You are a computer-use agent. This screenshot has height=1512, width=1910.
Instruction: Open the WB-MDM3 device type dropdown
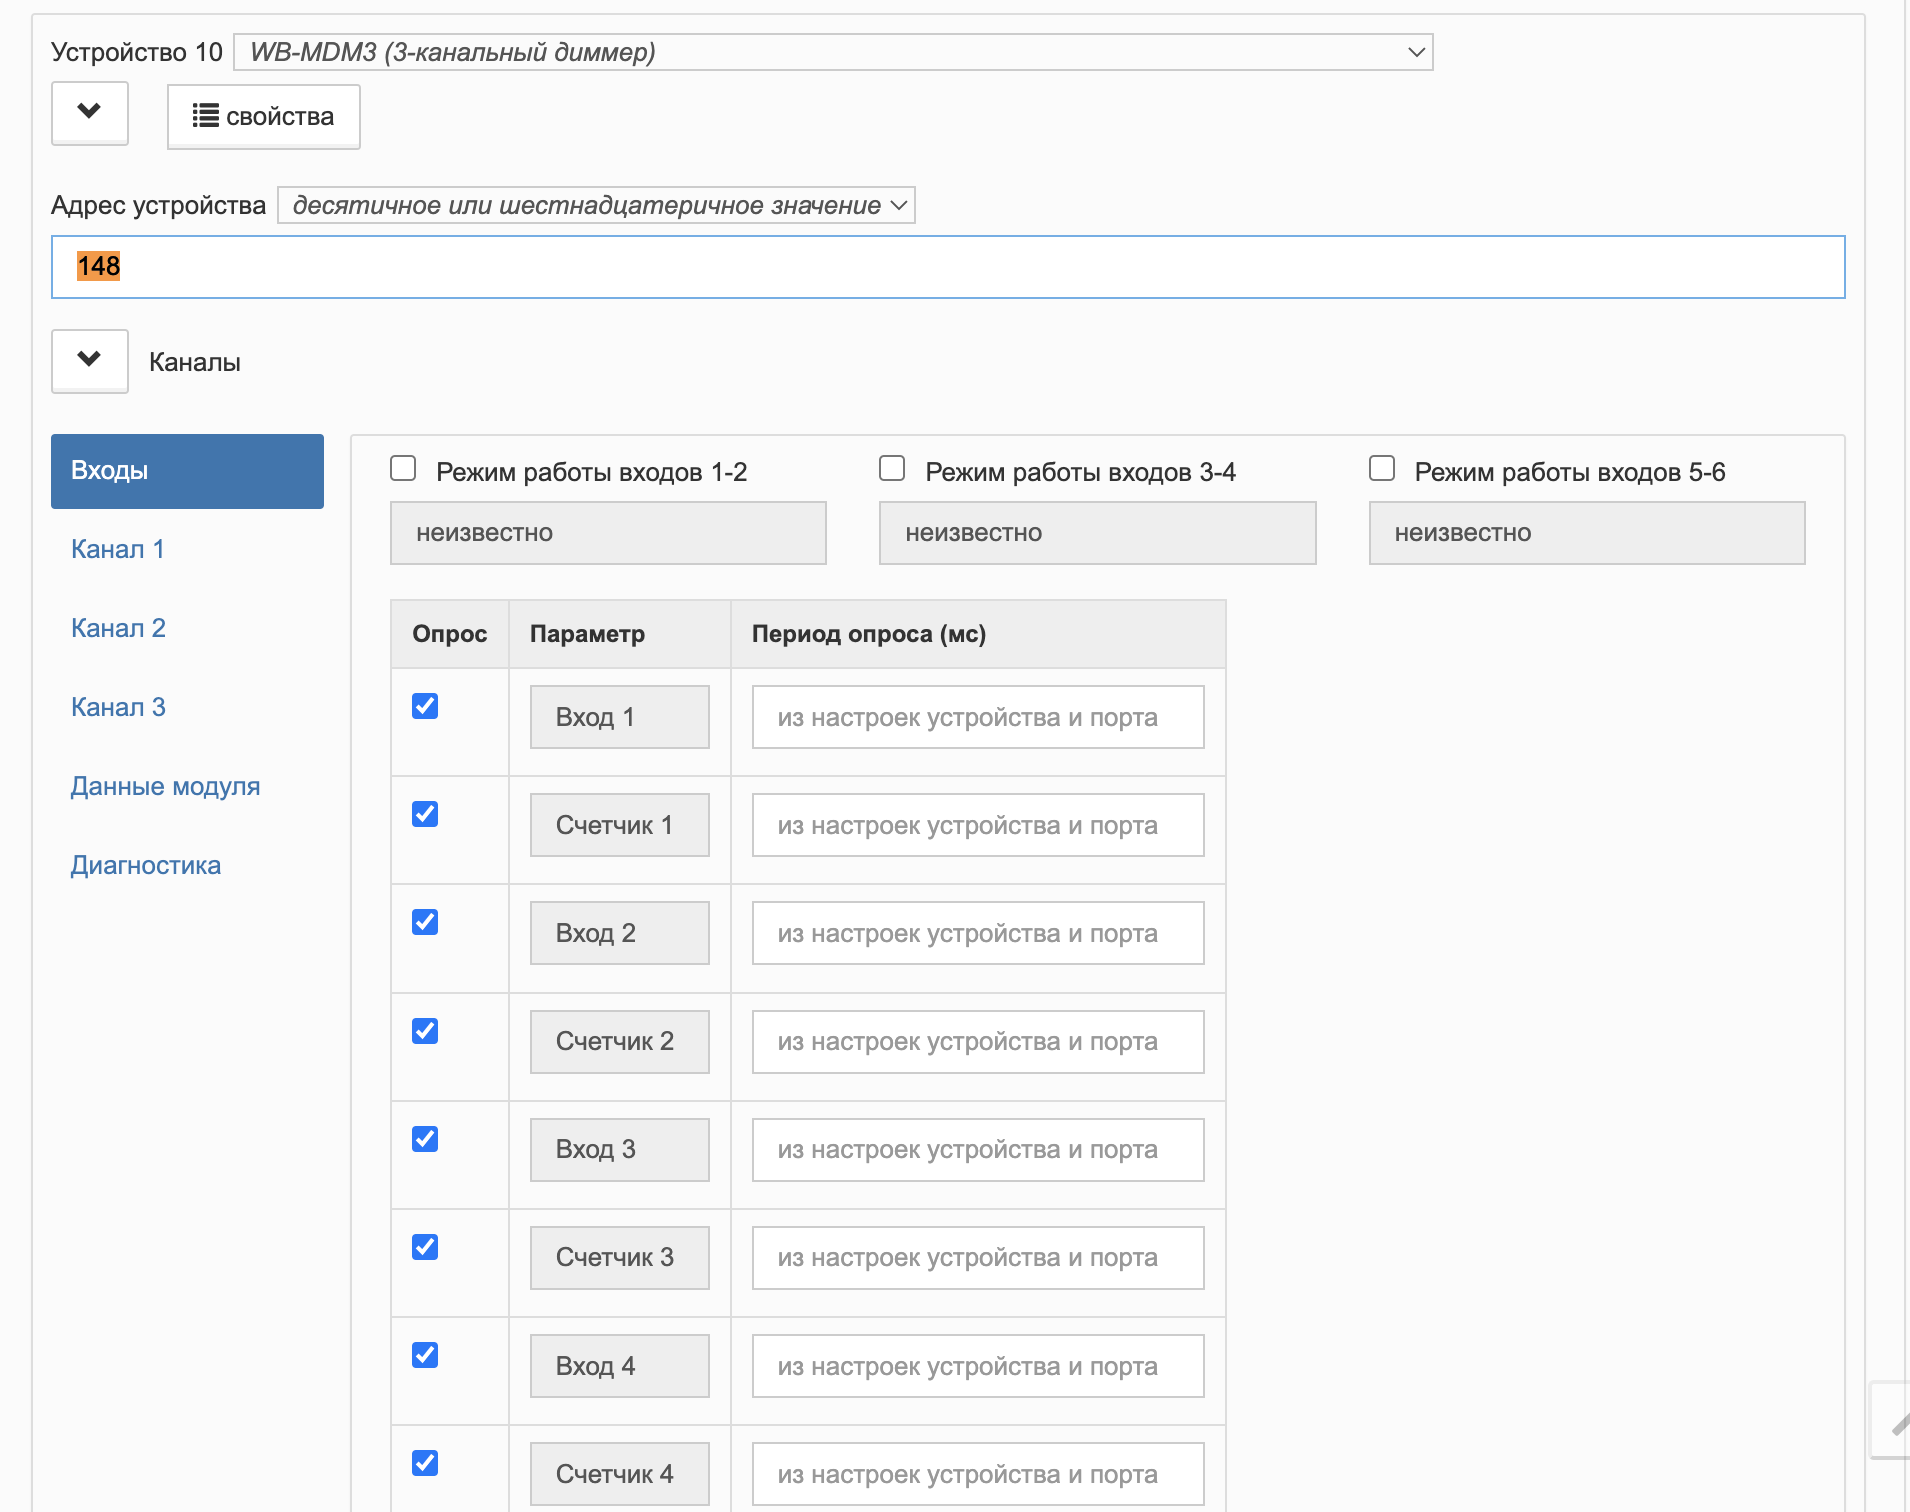(x=833, y=52)
